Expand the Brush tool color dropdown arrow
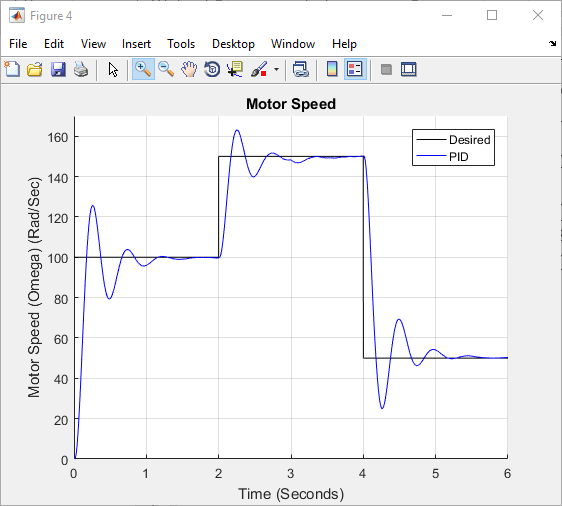This screenshot has width=562, height=506. [x=276, y=69]
